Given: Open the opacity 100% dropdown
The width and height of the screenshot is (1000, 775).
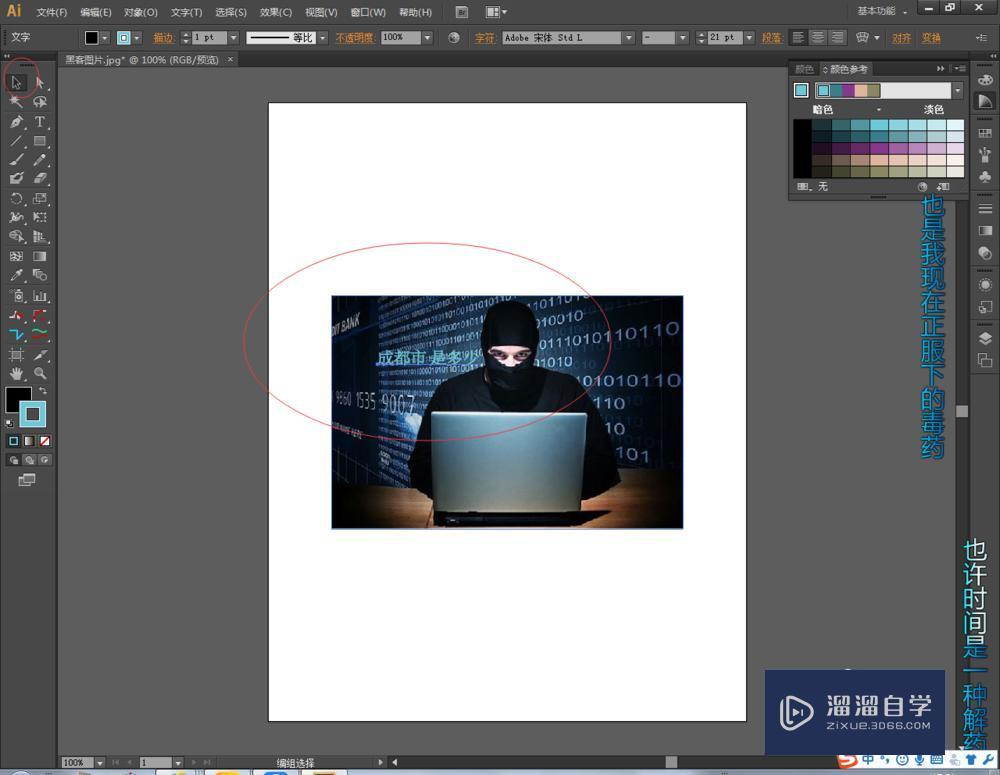Looking at the screenshot, I should pyautogui.click(x=427, y=38).
